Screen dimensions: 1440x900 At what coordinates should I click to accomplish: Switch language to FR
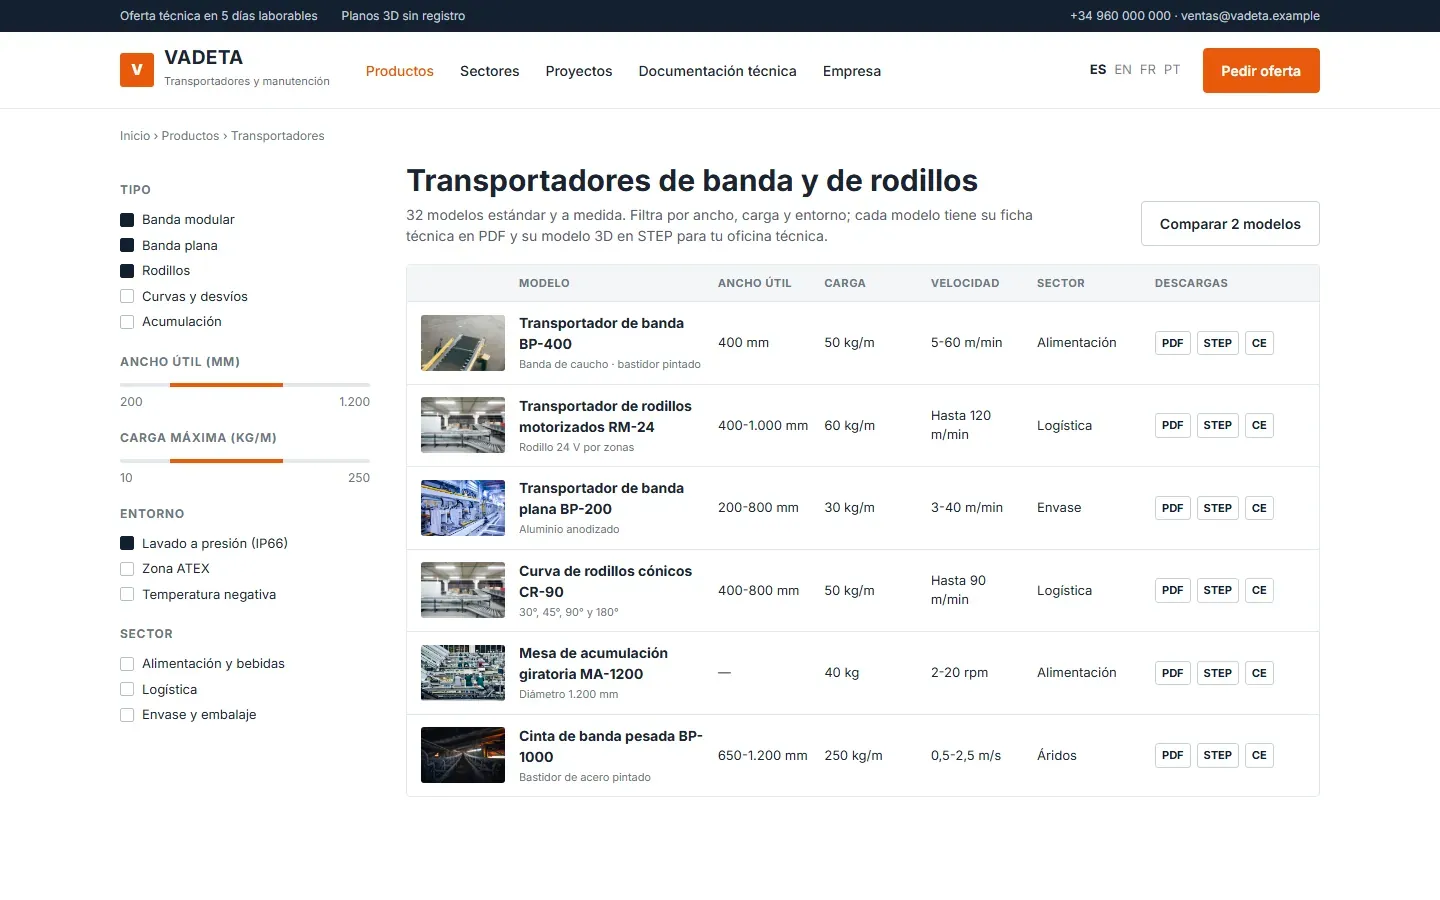[x=1148, y=70]
